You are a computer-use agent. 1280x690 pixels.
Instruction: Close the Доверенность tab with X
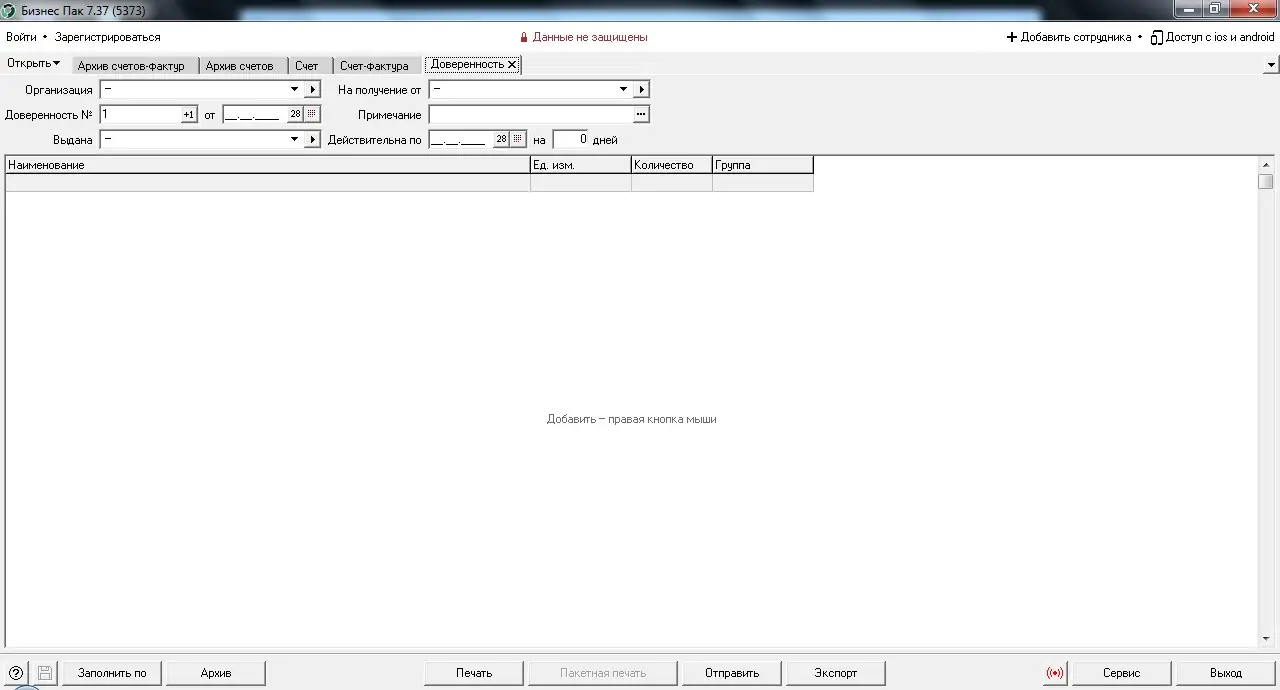point(512,64)
